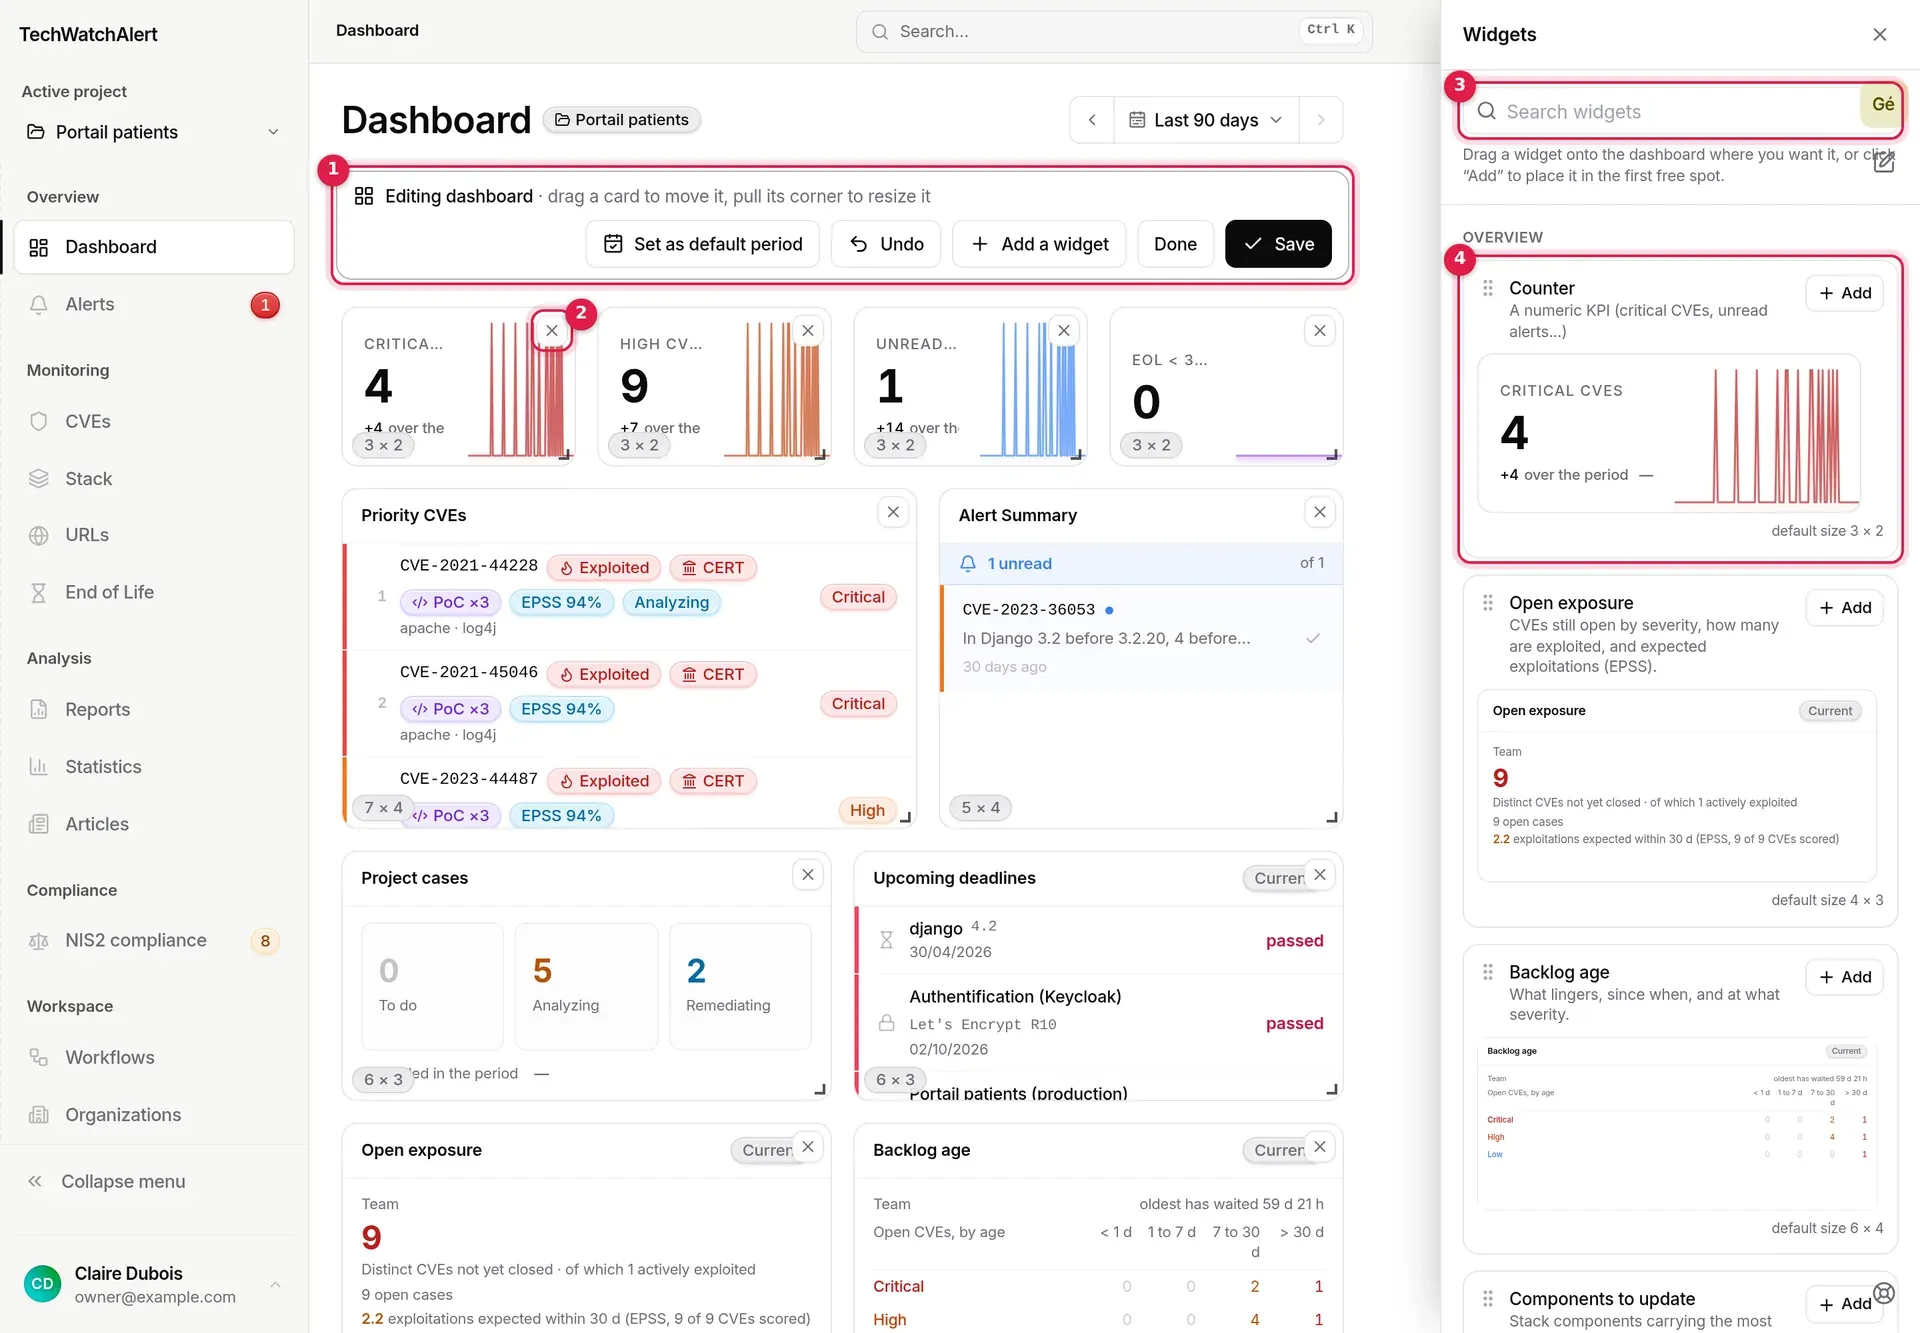Go to End of Life in sidebar

pos(153,592)
